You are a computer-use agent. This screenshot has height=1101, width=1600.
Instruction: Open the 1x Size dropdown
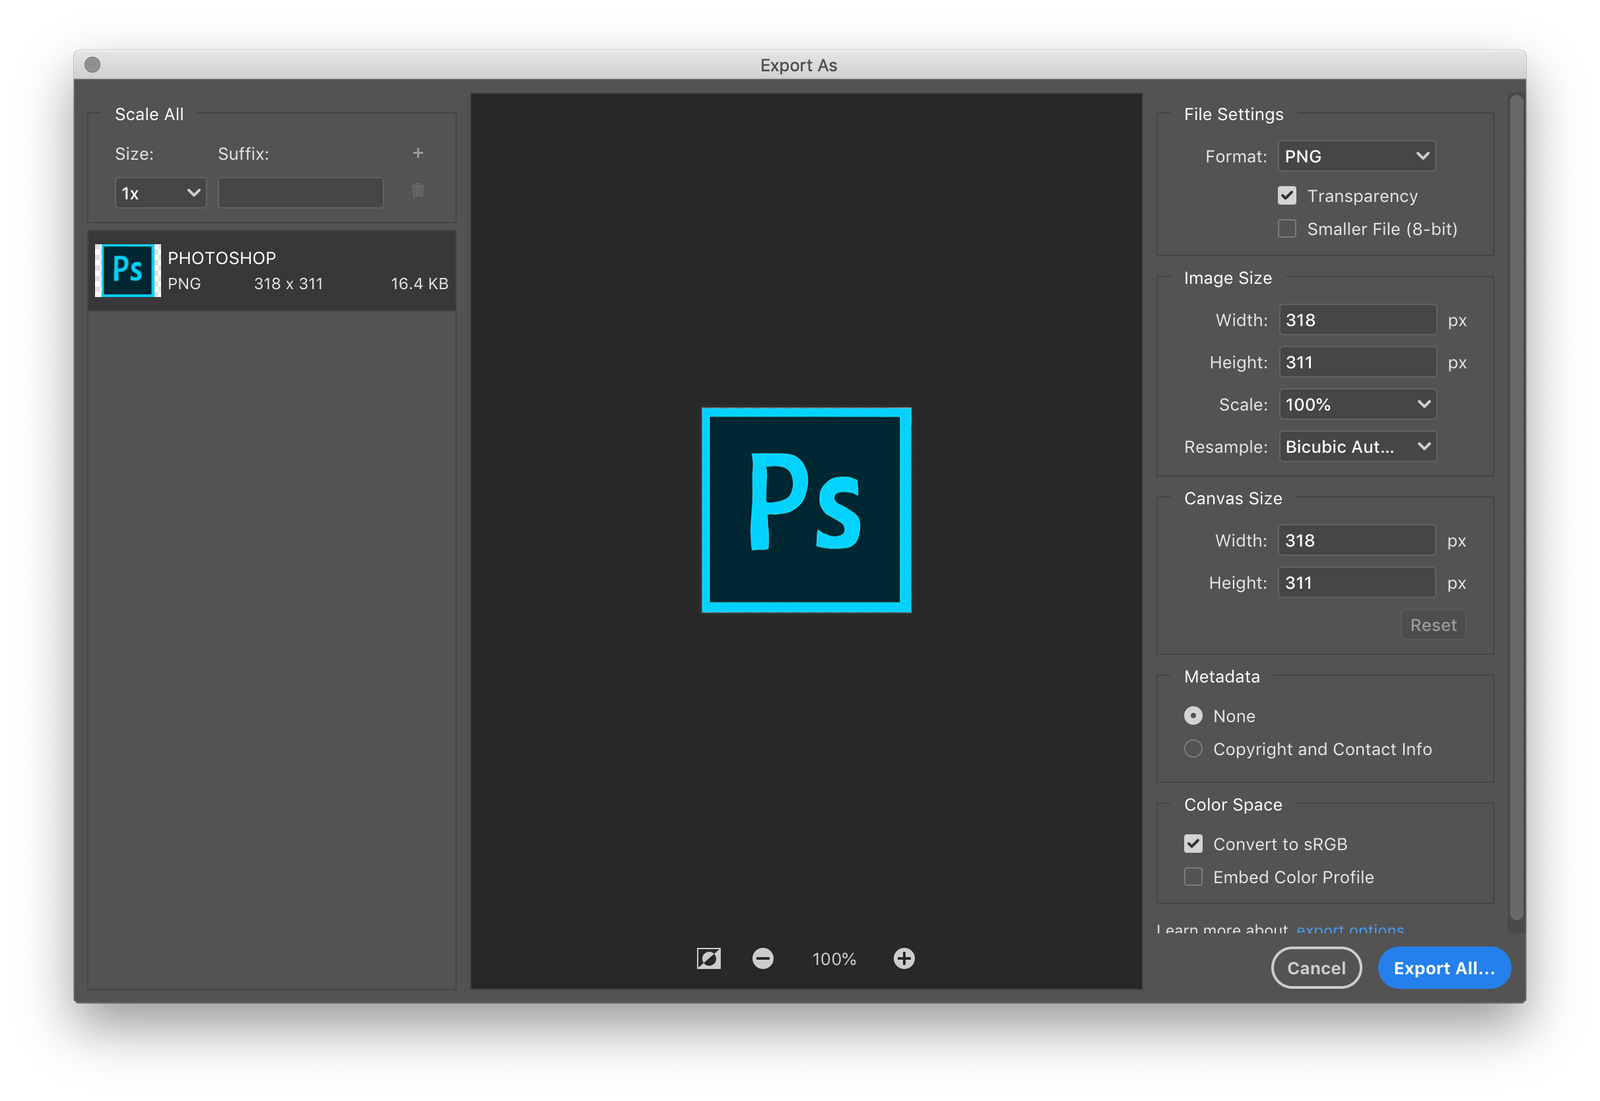[160, 193]
